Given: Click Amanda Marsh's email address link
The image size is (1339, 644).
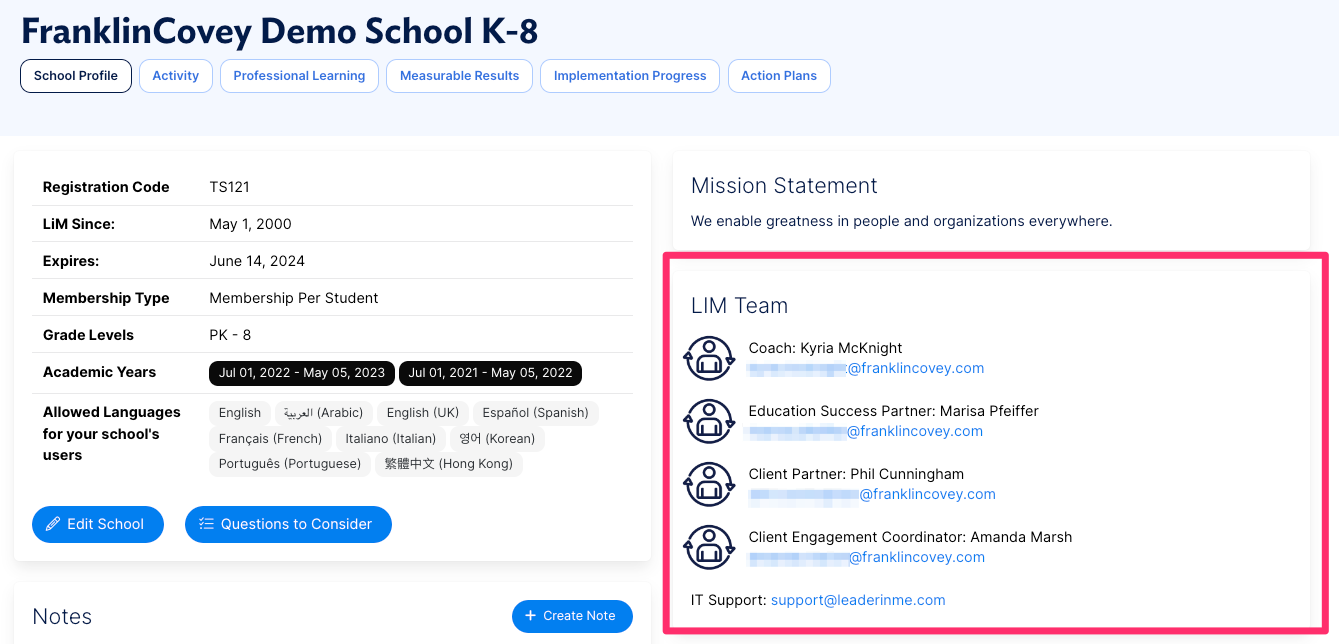Looking at the screenshot, I should tap(866, 557).
